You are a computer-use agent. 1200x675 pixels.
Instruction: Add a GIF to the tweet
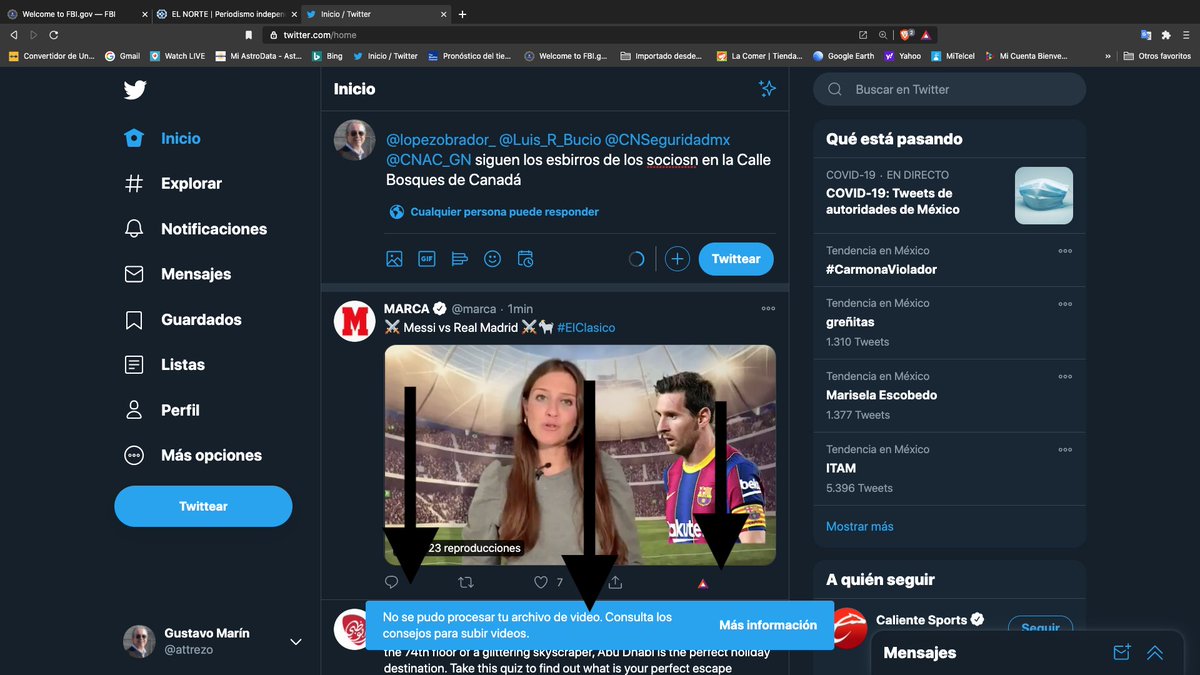pos(427,259)
